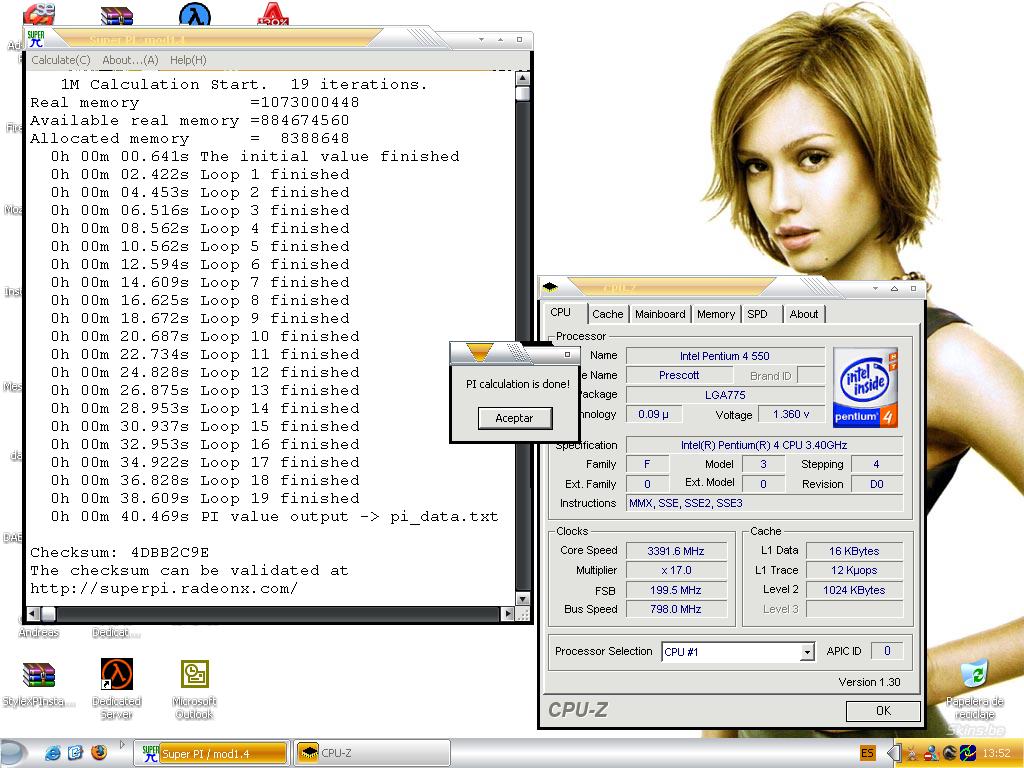The width and height of the screenshot is (1024, 768).
Task: Click the Ad-Aware SE desktop icon at top
Action: (39, 14)
